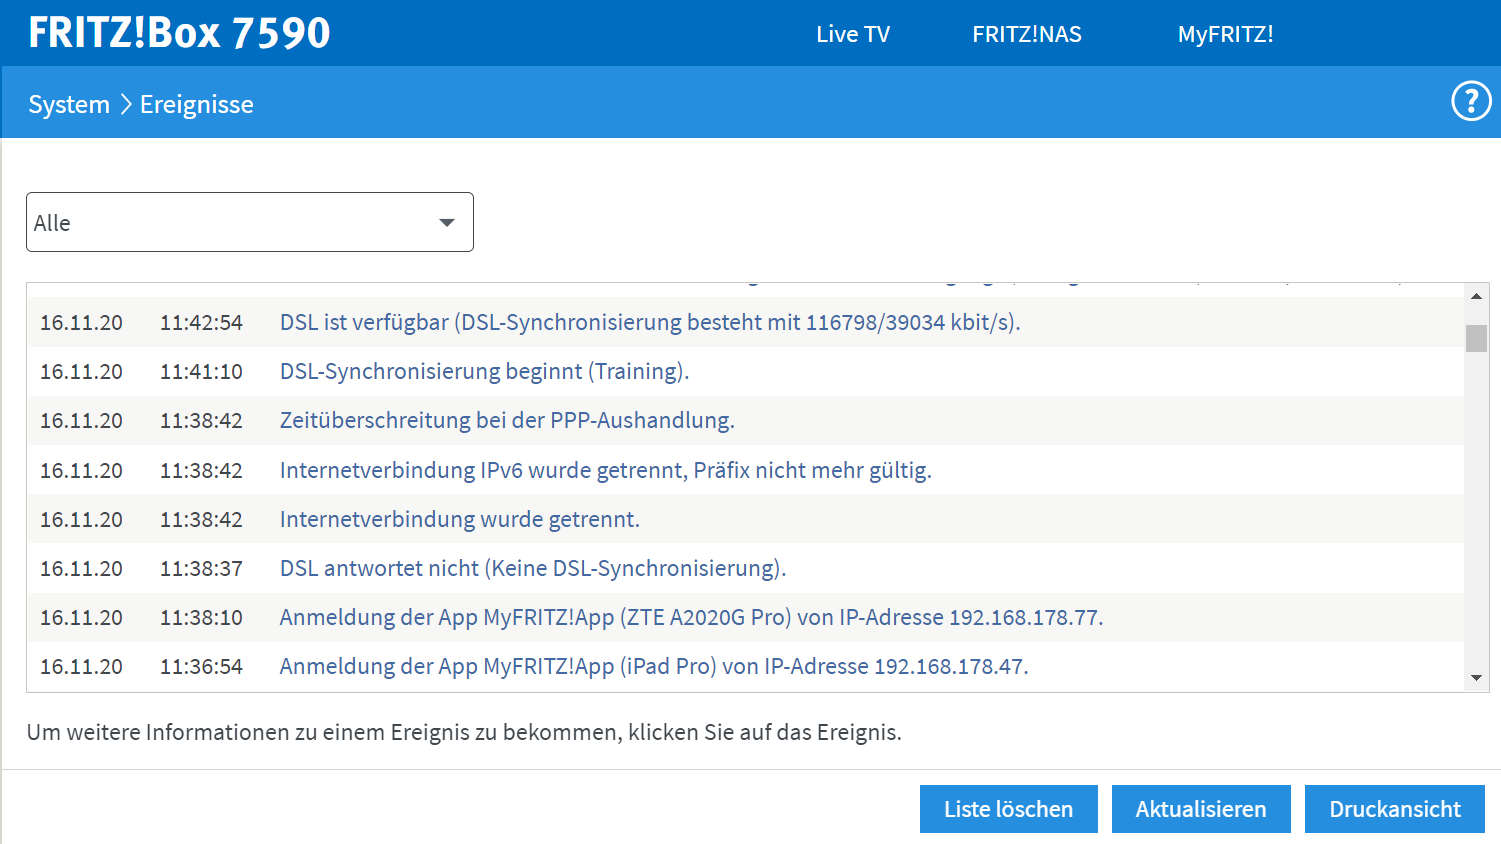Select the Internetverbindung wurde getrennt event
The width and height of the screenshot is (1501, 844).
point(459,518)
